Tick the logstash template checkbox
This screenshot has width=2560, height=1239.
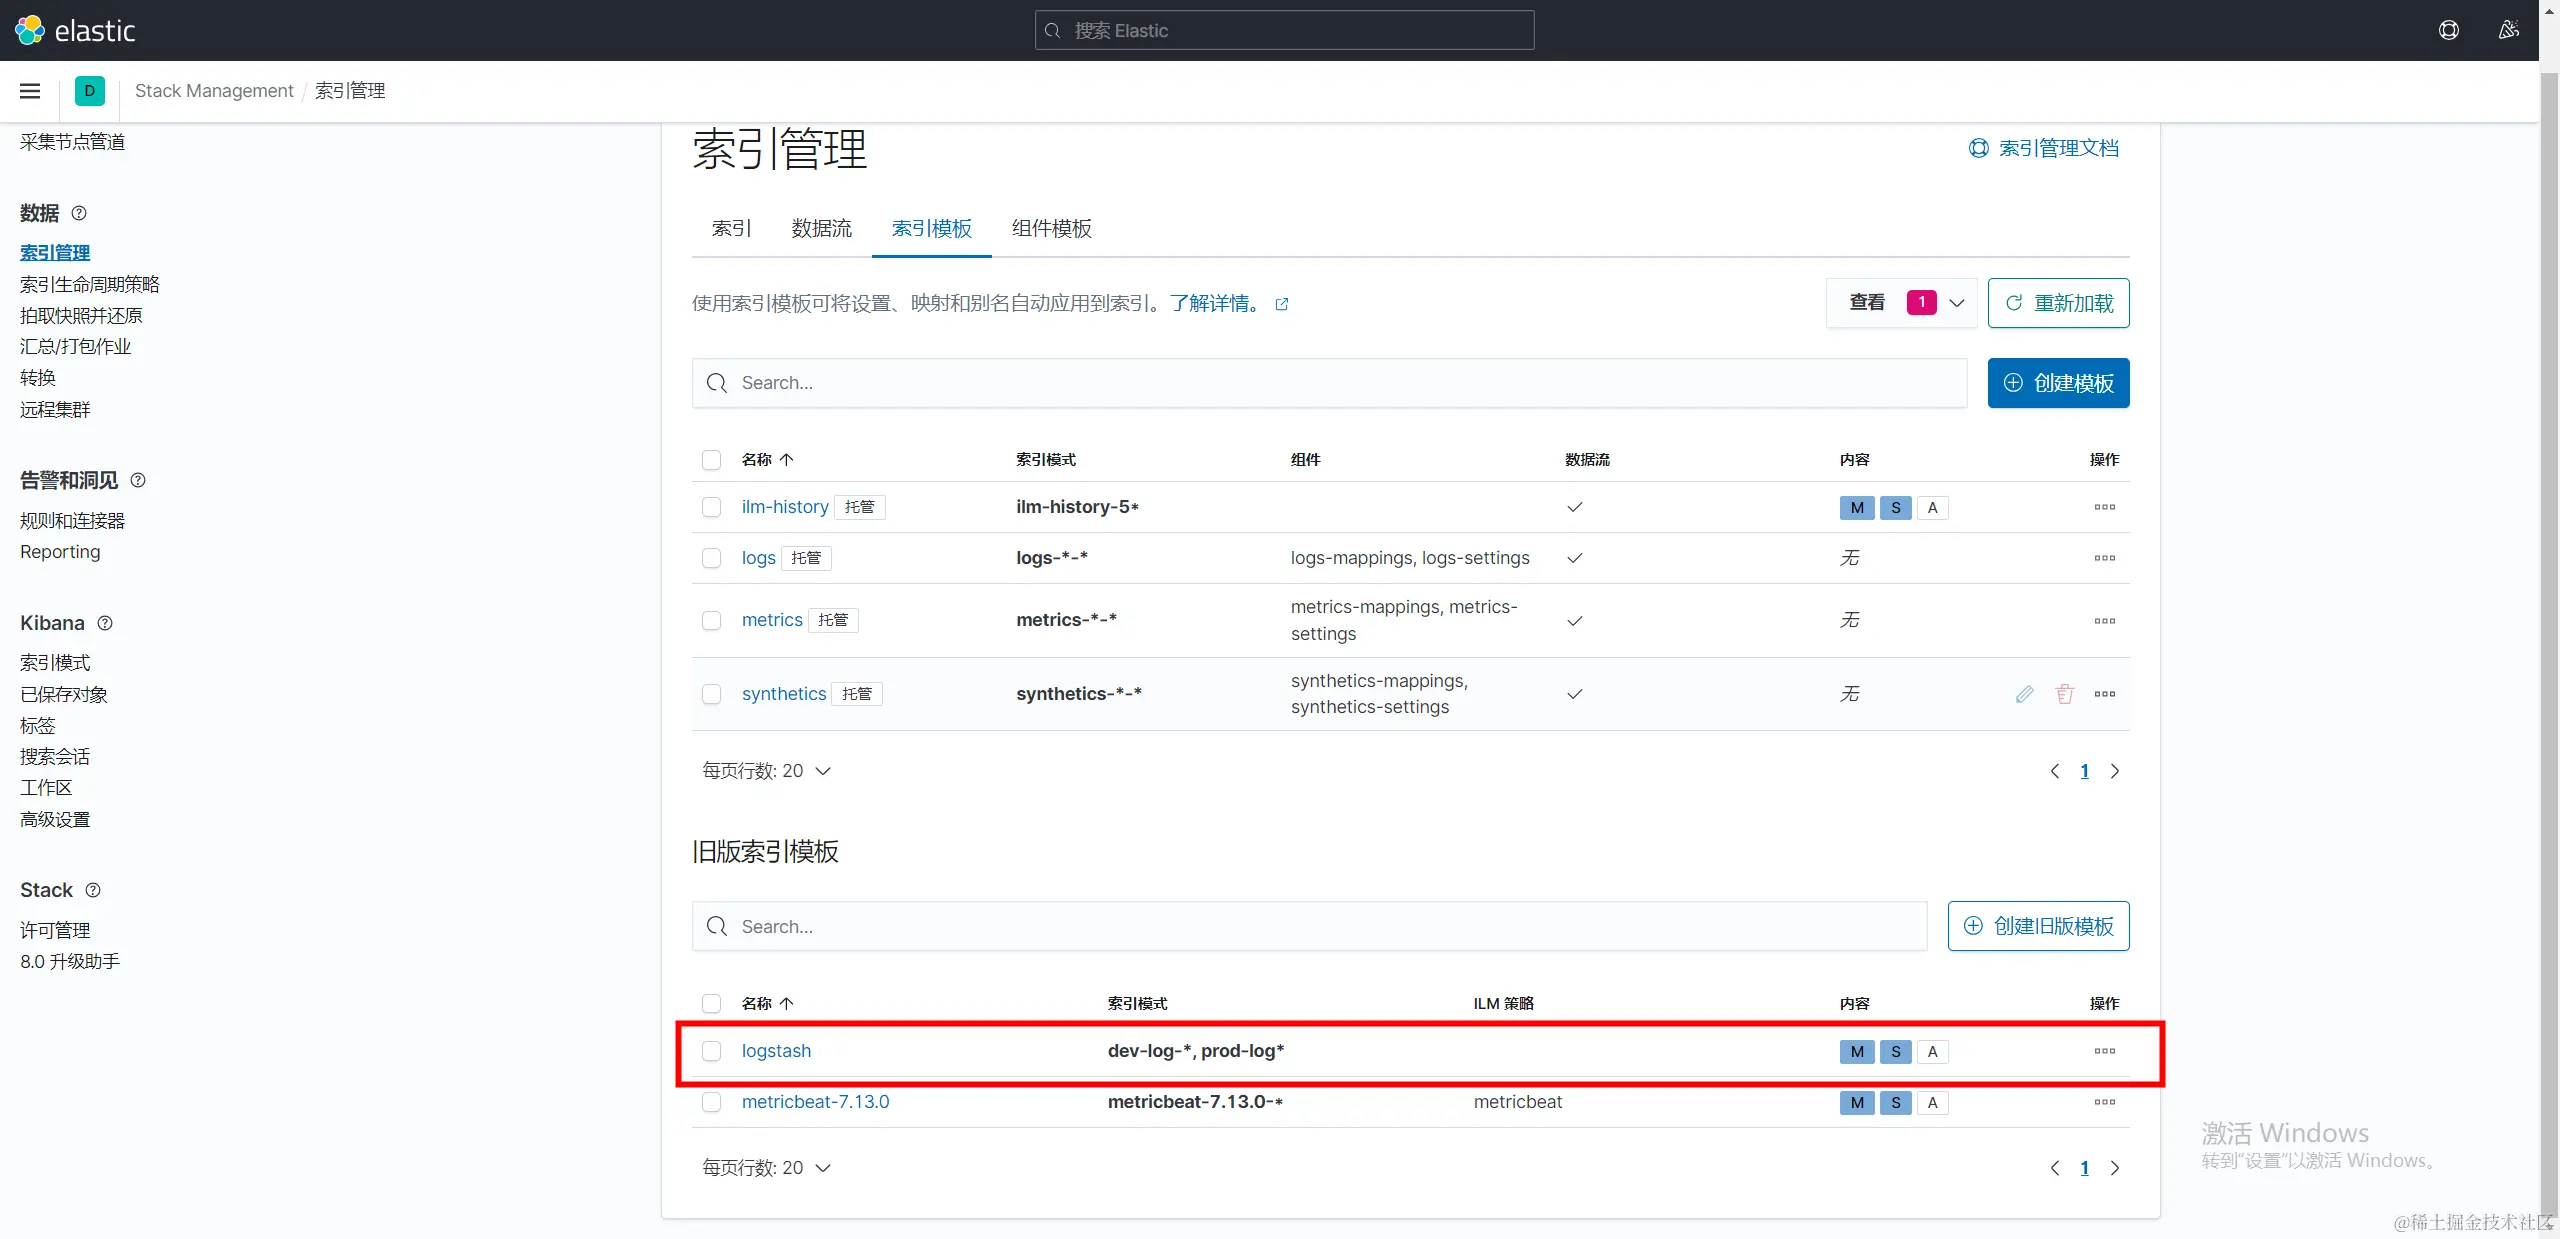click(711, 1051)
